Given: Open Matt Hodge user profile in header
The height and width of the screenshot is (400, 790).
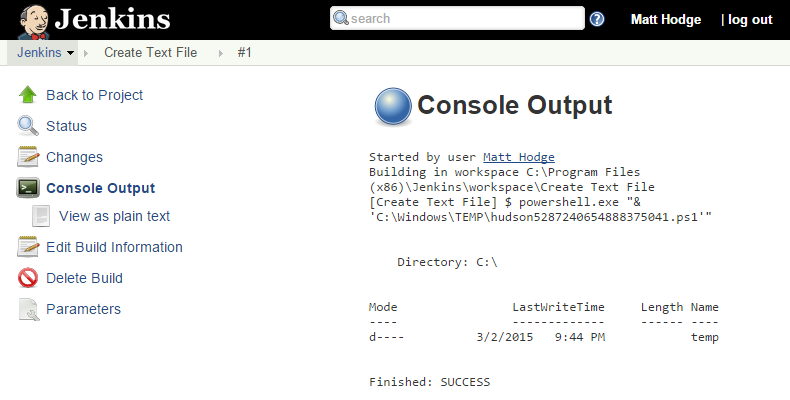Looking at the screenshot, I should 666,19.
